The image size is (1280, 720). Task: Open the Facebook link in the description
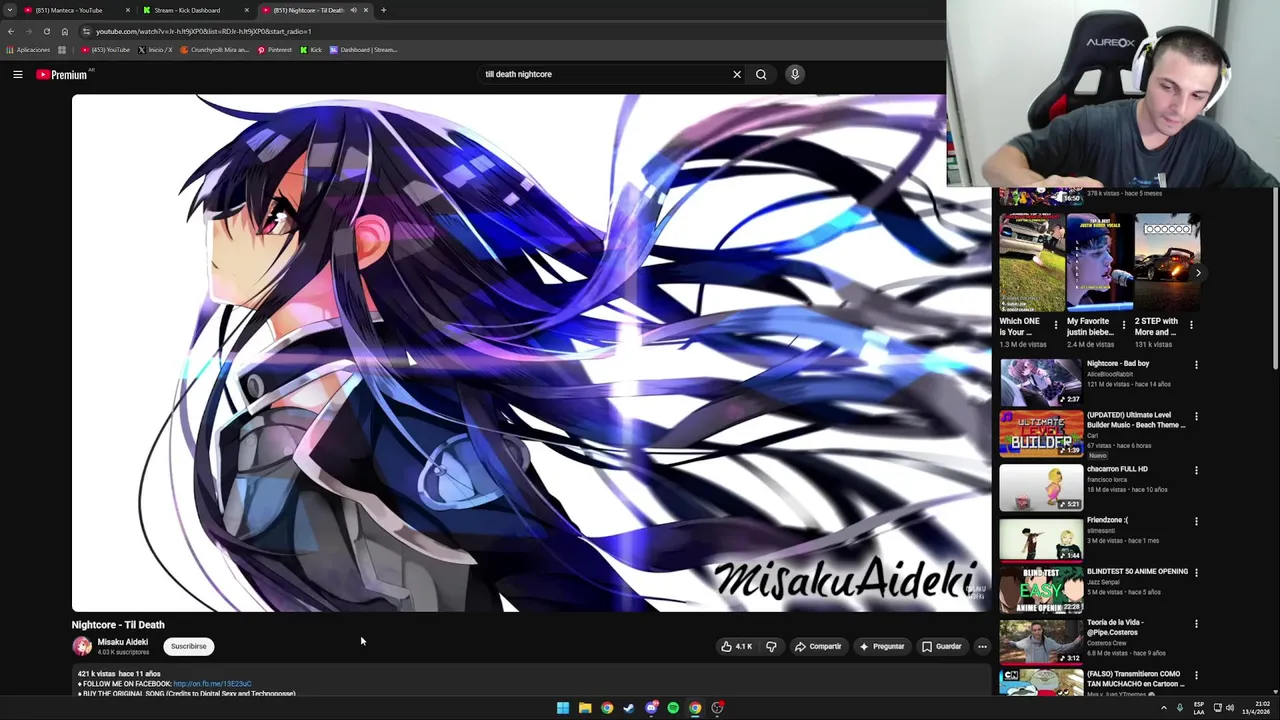click(x=212, y=684)
